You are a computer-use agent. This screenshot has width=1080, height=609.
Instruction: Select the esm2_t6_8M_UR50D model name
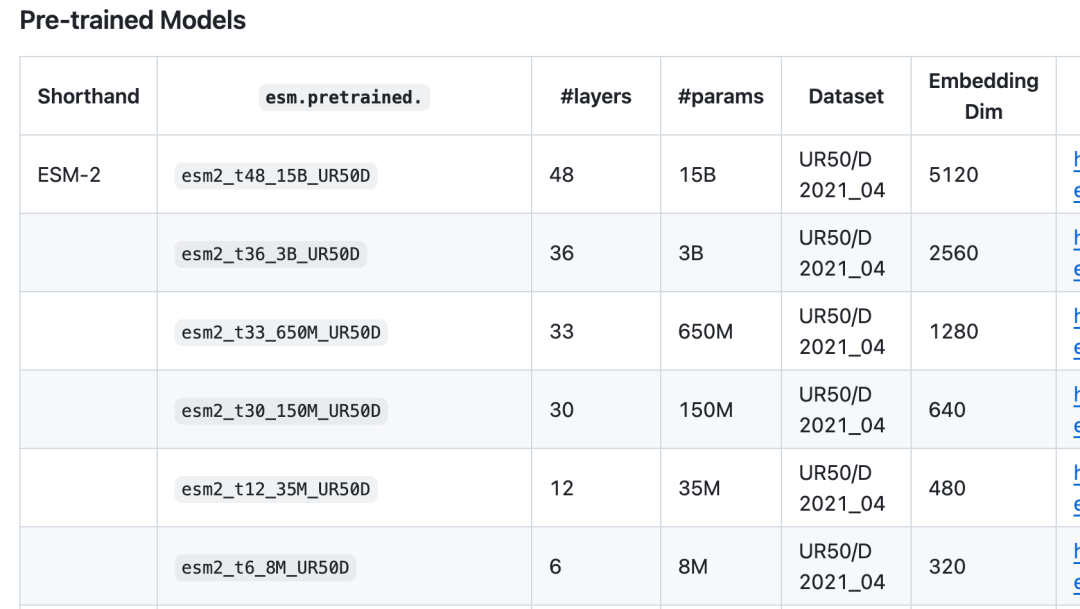(265, 568)
